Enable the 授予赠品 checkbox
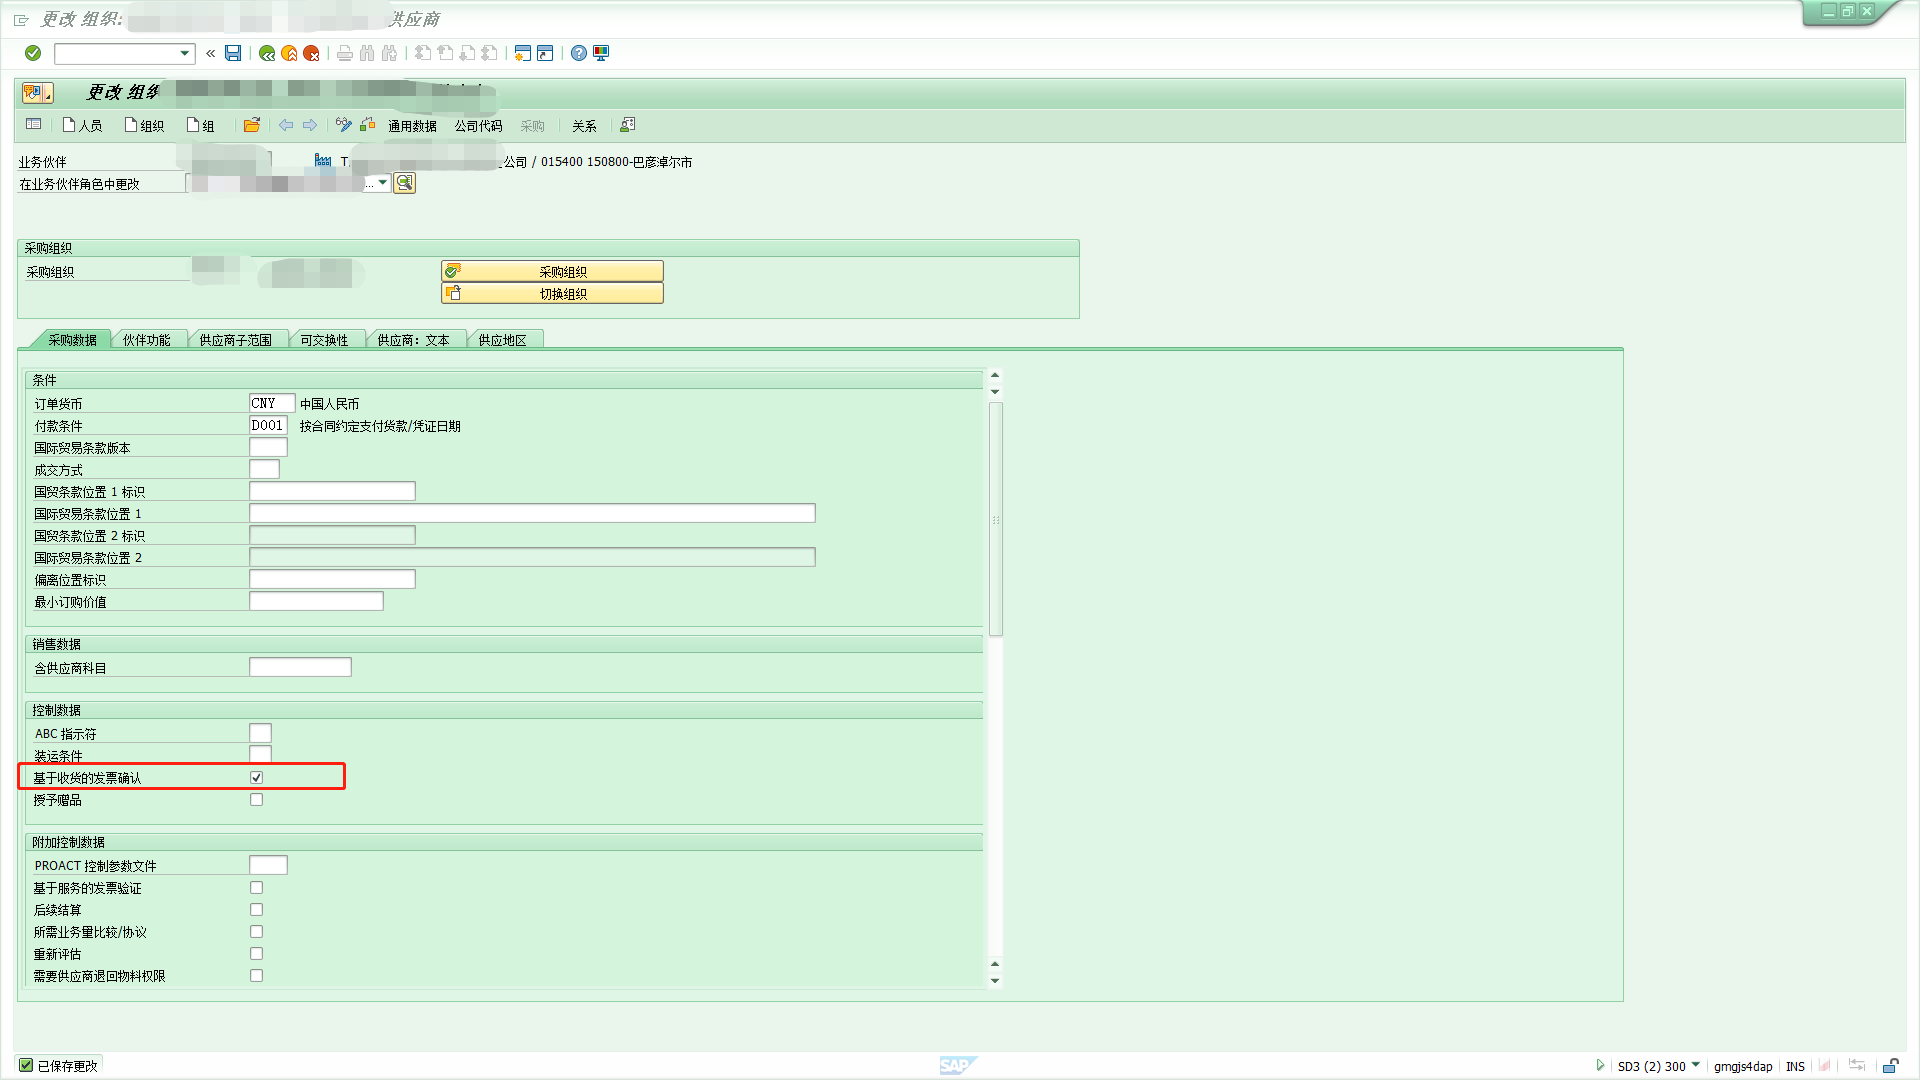 [257, 799]
